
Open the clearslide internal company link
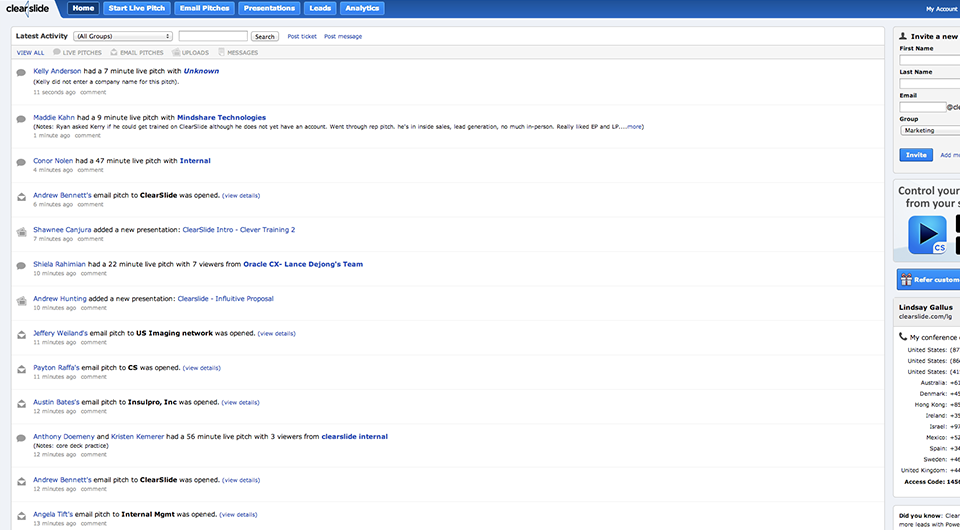[354, 437]
